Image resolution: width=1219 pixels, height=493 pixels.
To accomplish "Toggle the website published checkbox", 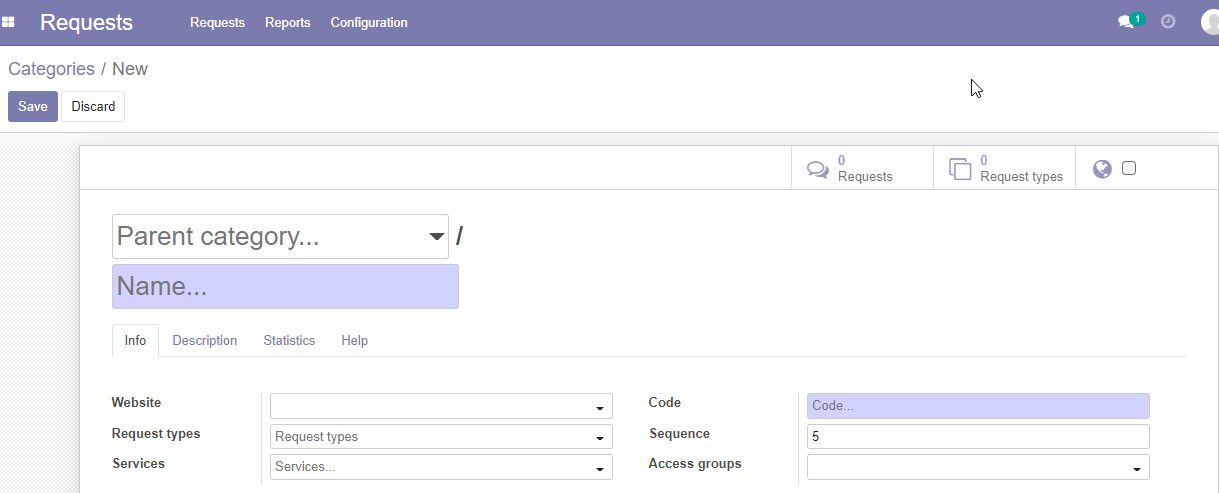I will click(1129, 168).
